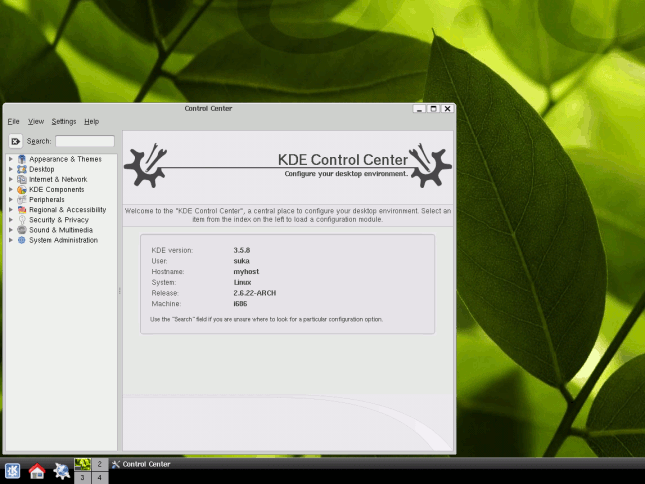Click the KDE Components icon
The image size is (645, 484).
(x=22, y=190)
